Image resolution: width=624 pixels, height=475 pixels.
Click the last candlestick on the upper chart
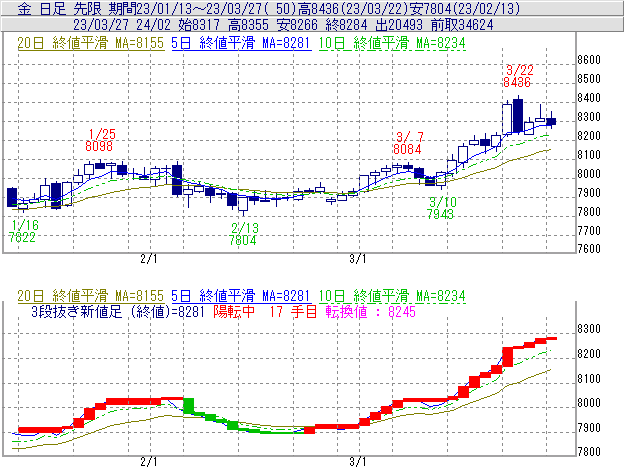(551, 121)
